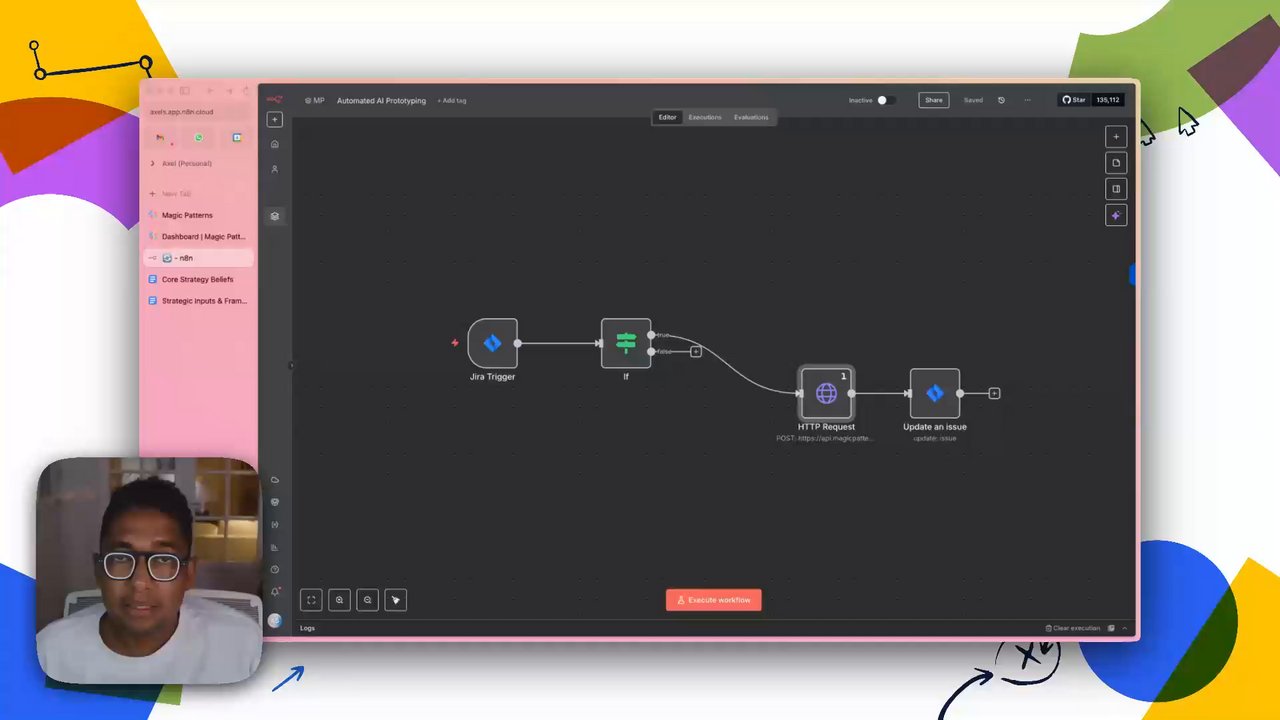The image size is (1280, 720).
Task: Toggle the Inactive workflow switch
Action: [x=885, y=100]
